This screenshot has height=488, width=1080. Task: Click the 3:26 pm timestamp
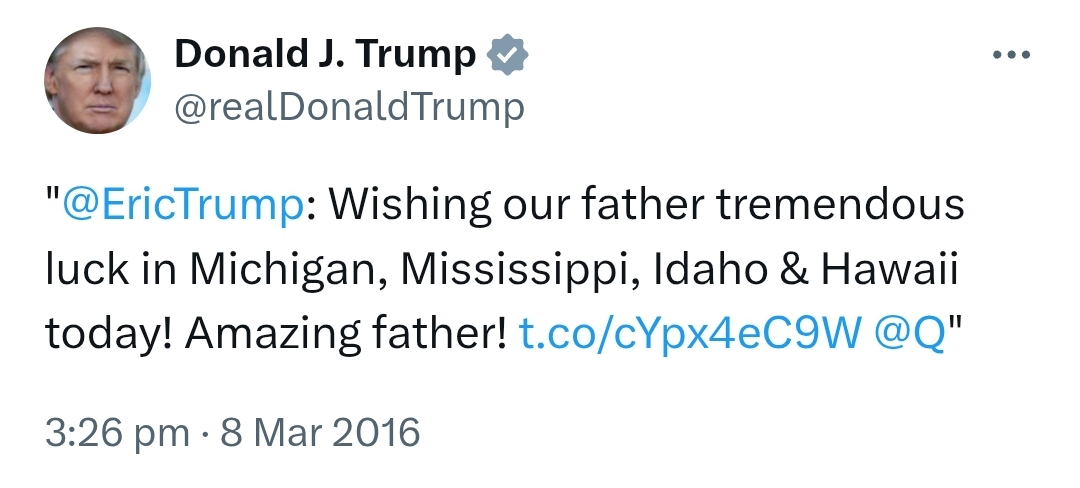(116, 433)
